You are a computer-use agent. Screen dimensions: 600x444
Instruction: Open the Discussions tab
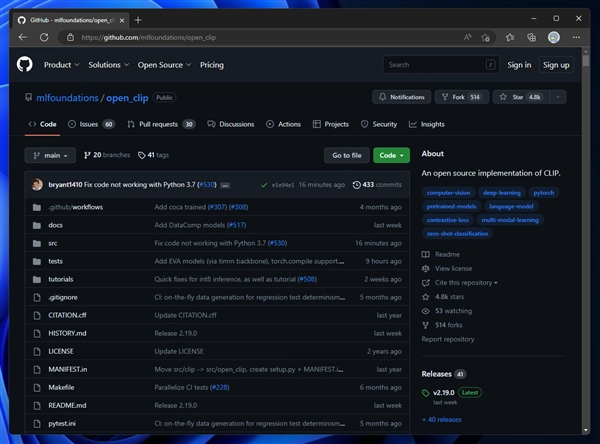(231, 124)
